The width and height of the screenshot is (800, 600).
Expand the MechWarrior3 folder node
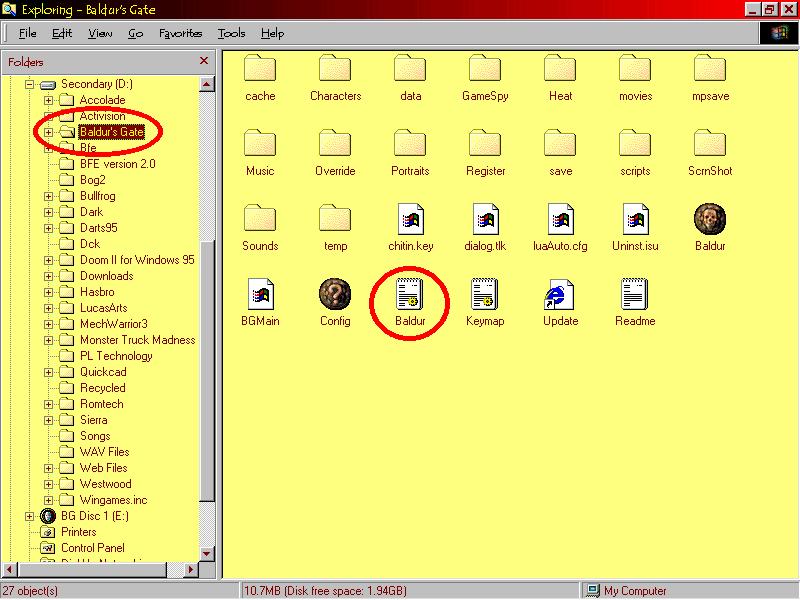(48, 324)
